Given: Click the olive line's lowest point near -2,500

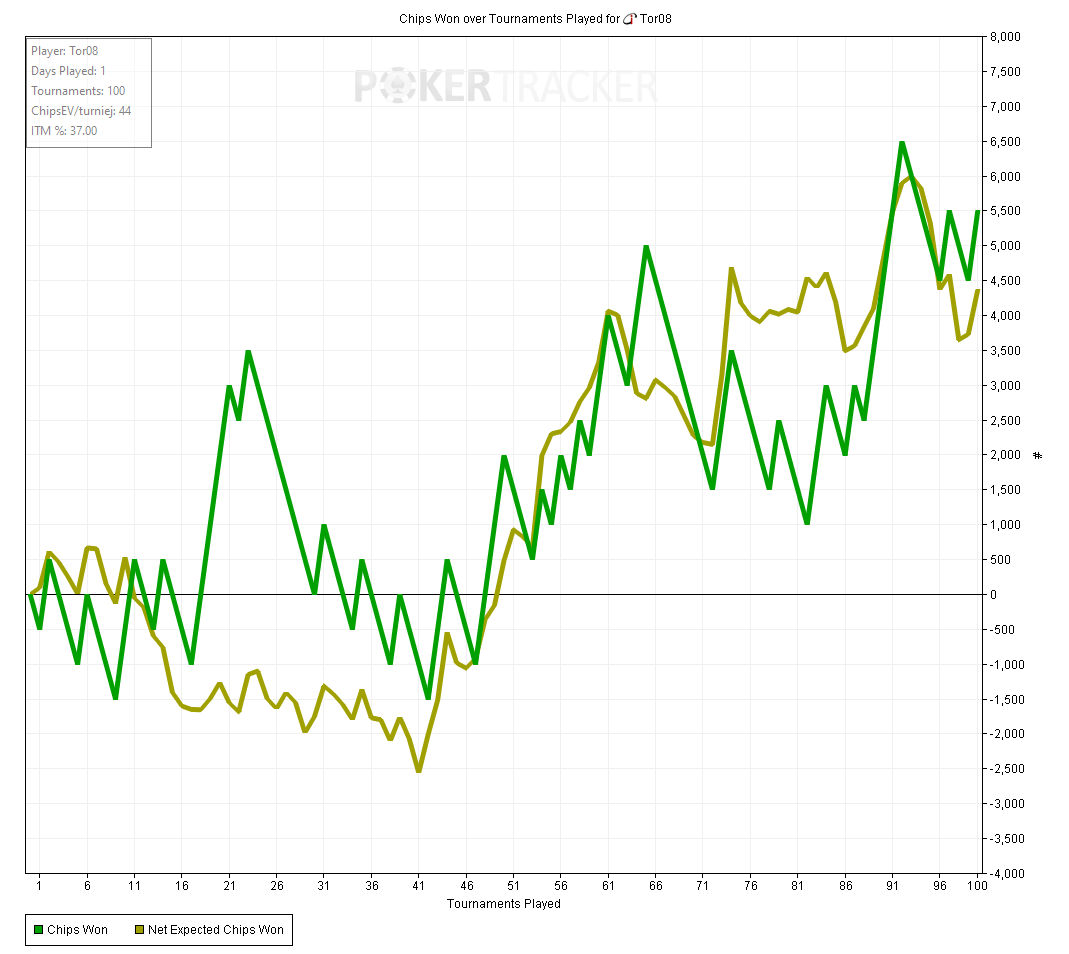Looking at the screenshot, I should pyautogui.click(x=419, y=770).
